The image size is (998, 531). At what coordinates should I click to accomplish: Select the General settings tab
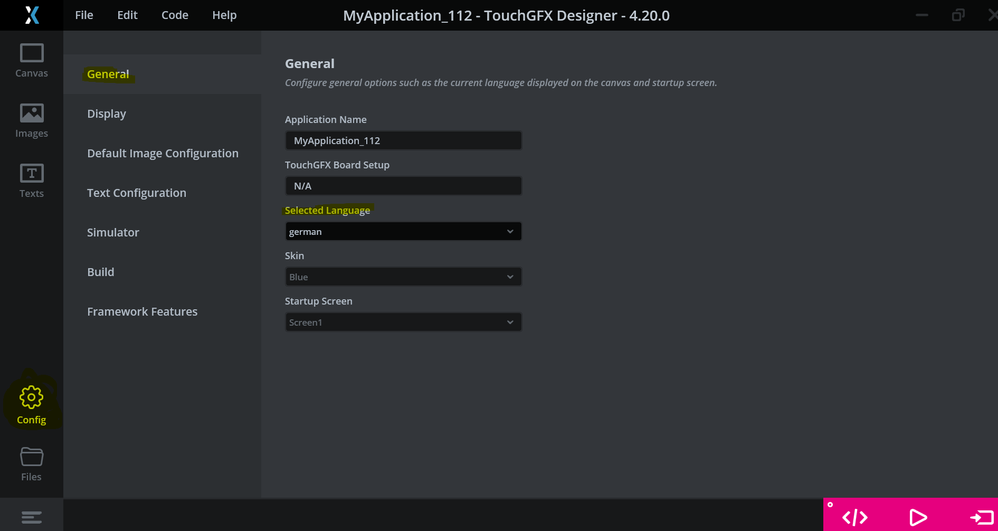[162, 74]
